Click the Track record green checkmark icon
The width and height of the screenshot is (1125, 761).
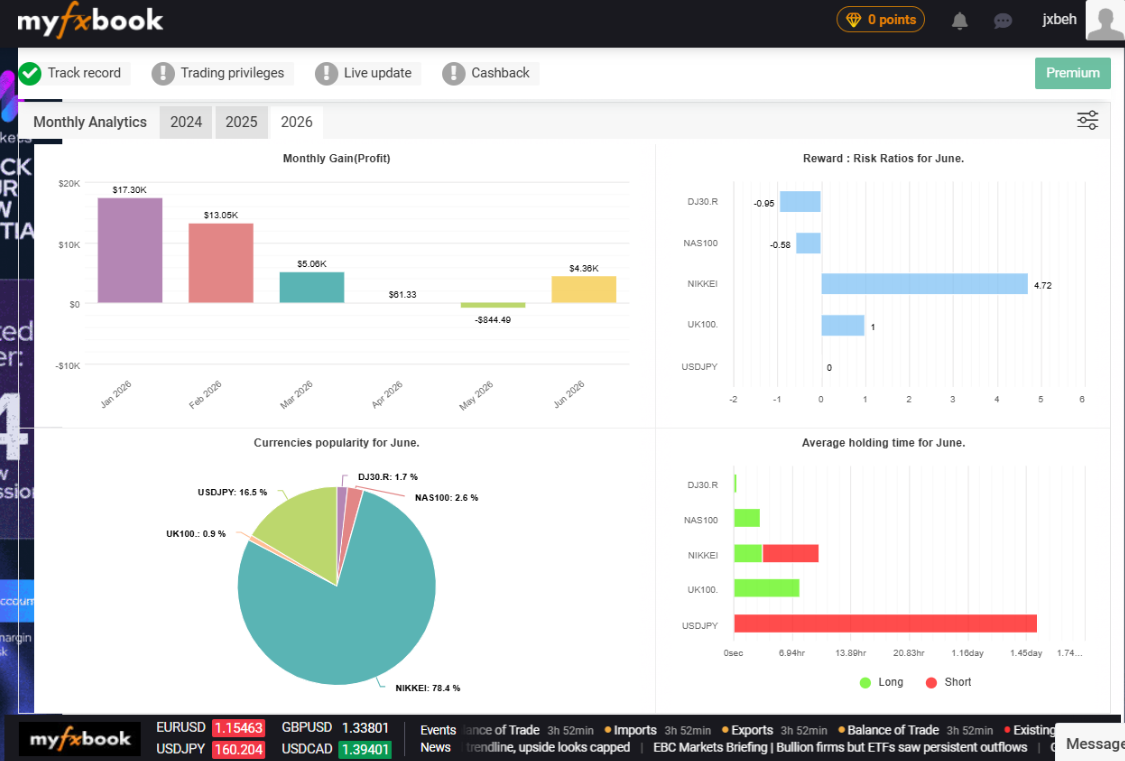coord(30,73)
